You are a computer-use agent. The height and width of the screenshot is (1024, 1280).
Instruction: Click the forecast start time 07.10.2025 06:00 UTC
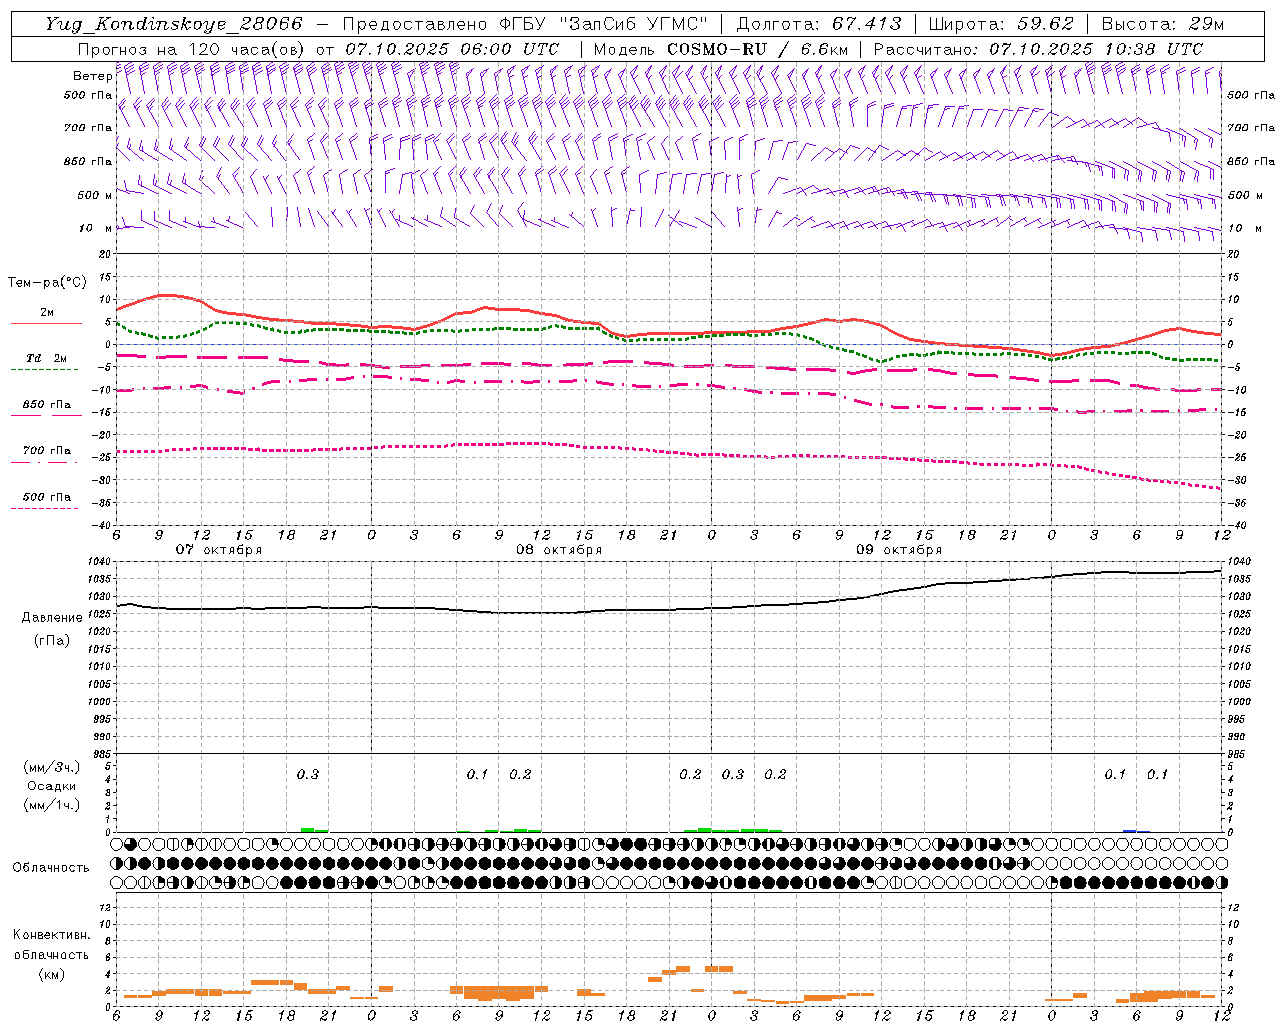(x=452, y=49)
